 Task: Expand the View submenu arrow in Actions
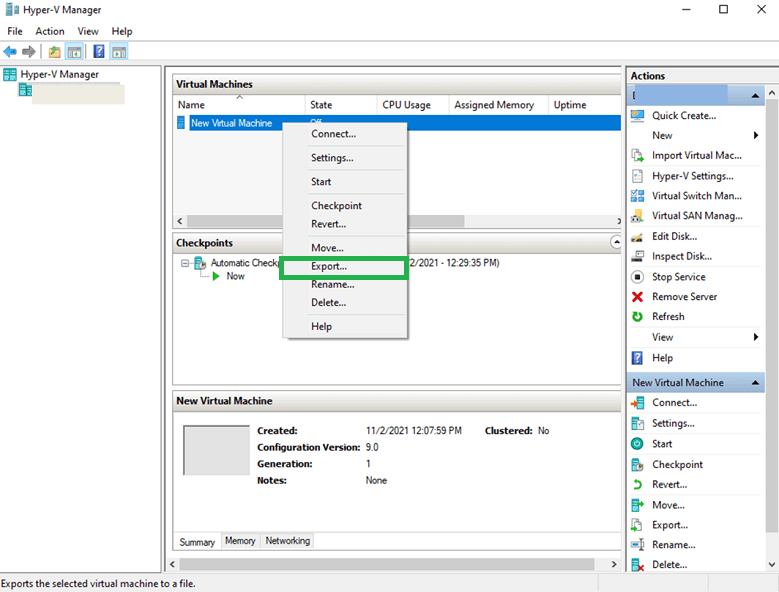756,337
